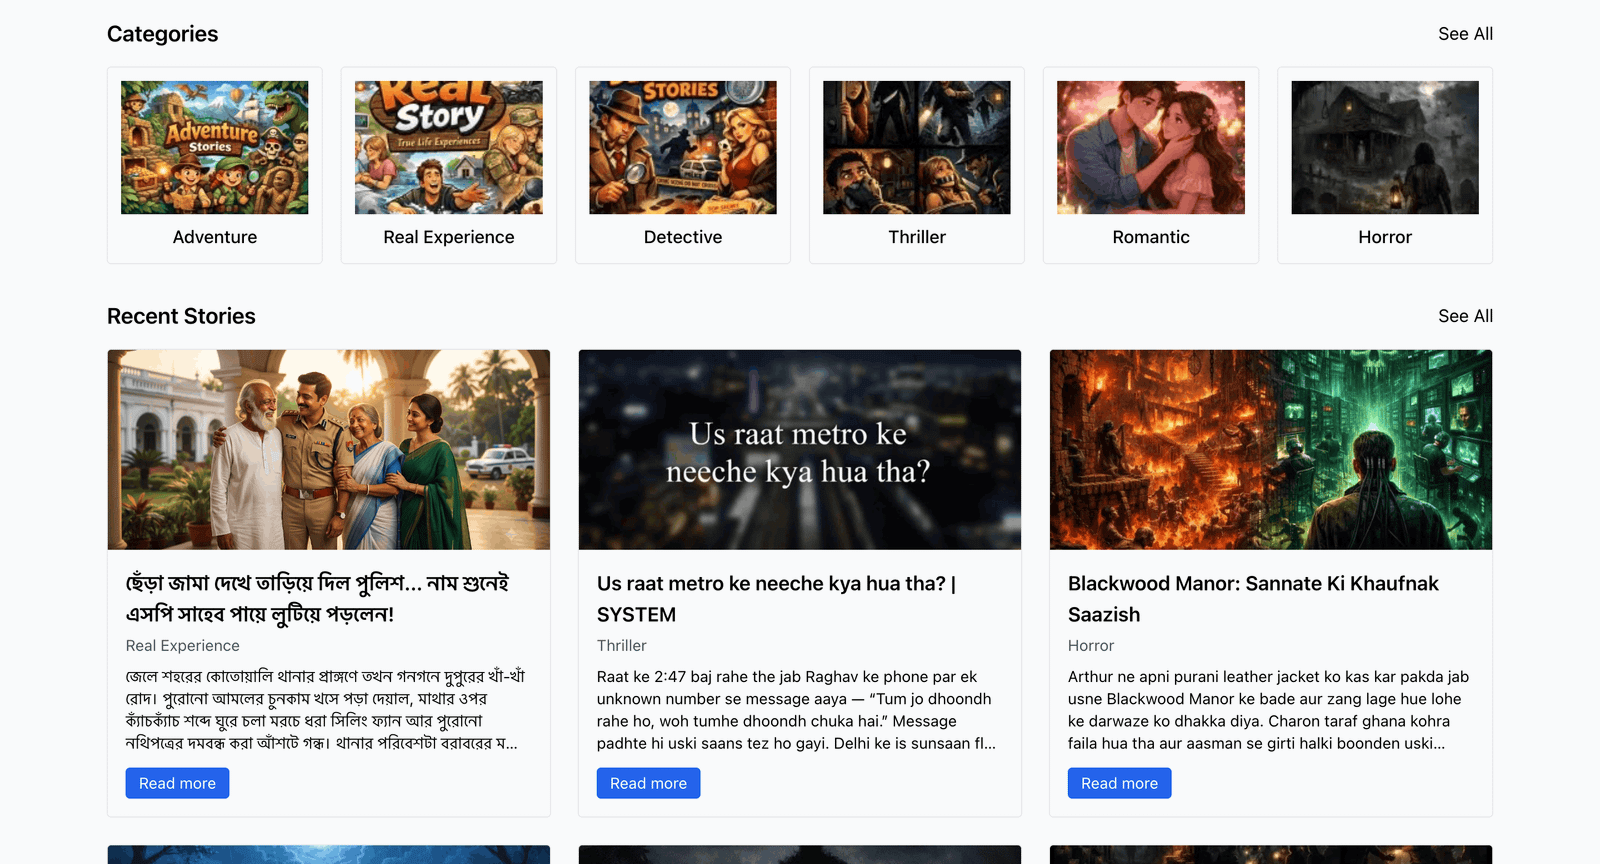Read more of the Bengali Real Experience story

tap(177, 783)
